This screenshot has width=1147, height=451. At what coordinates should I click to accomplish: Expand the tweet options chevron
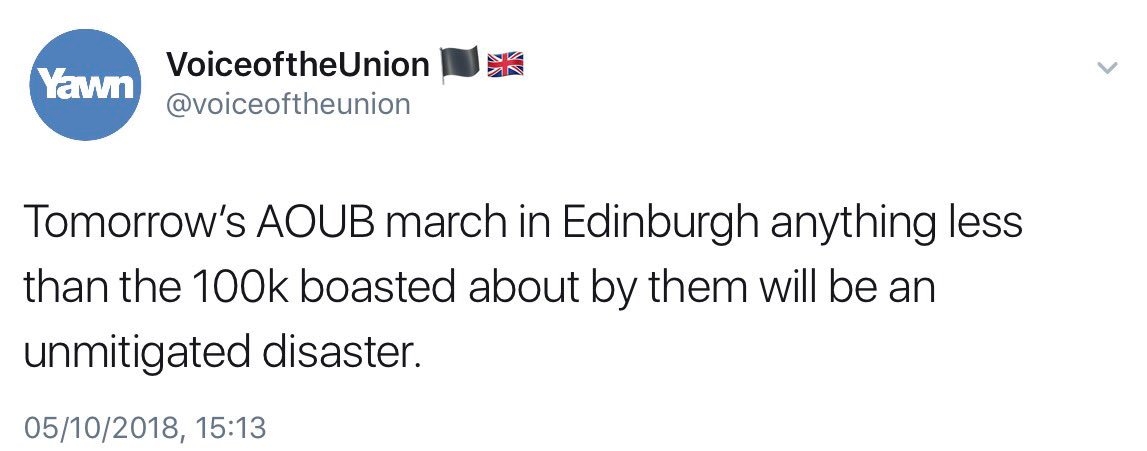(1108, 68)
